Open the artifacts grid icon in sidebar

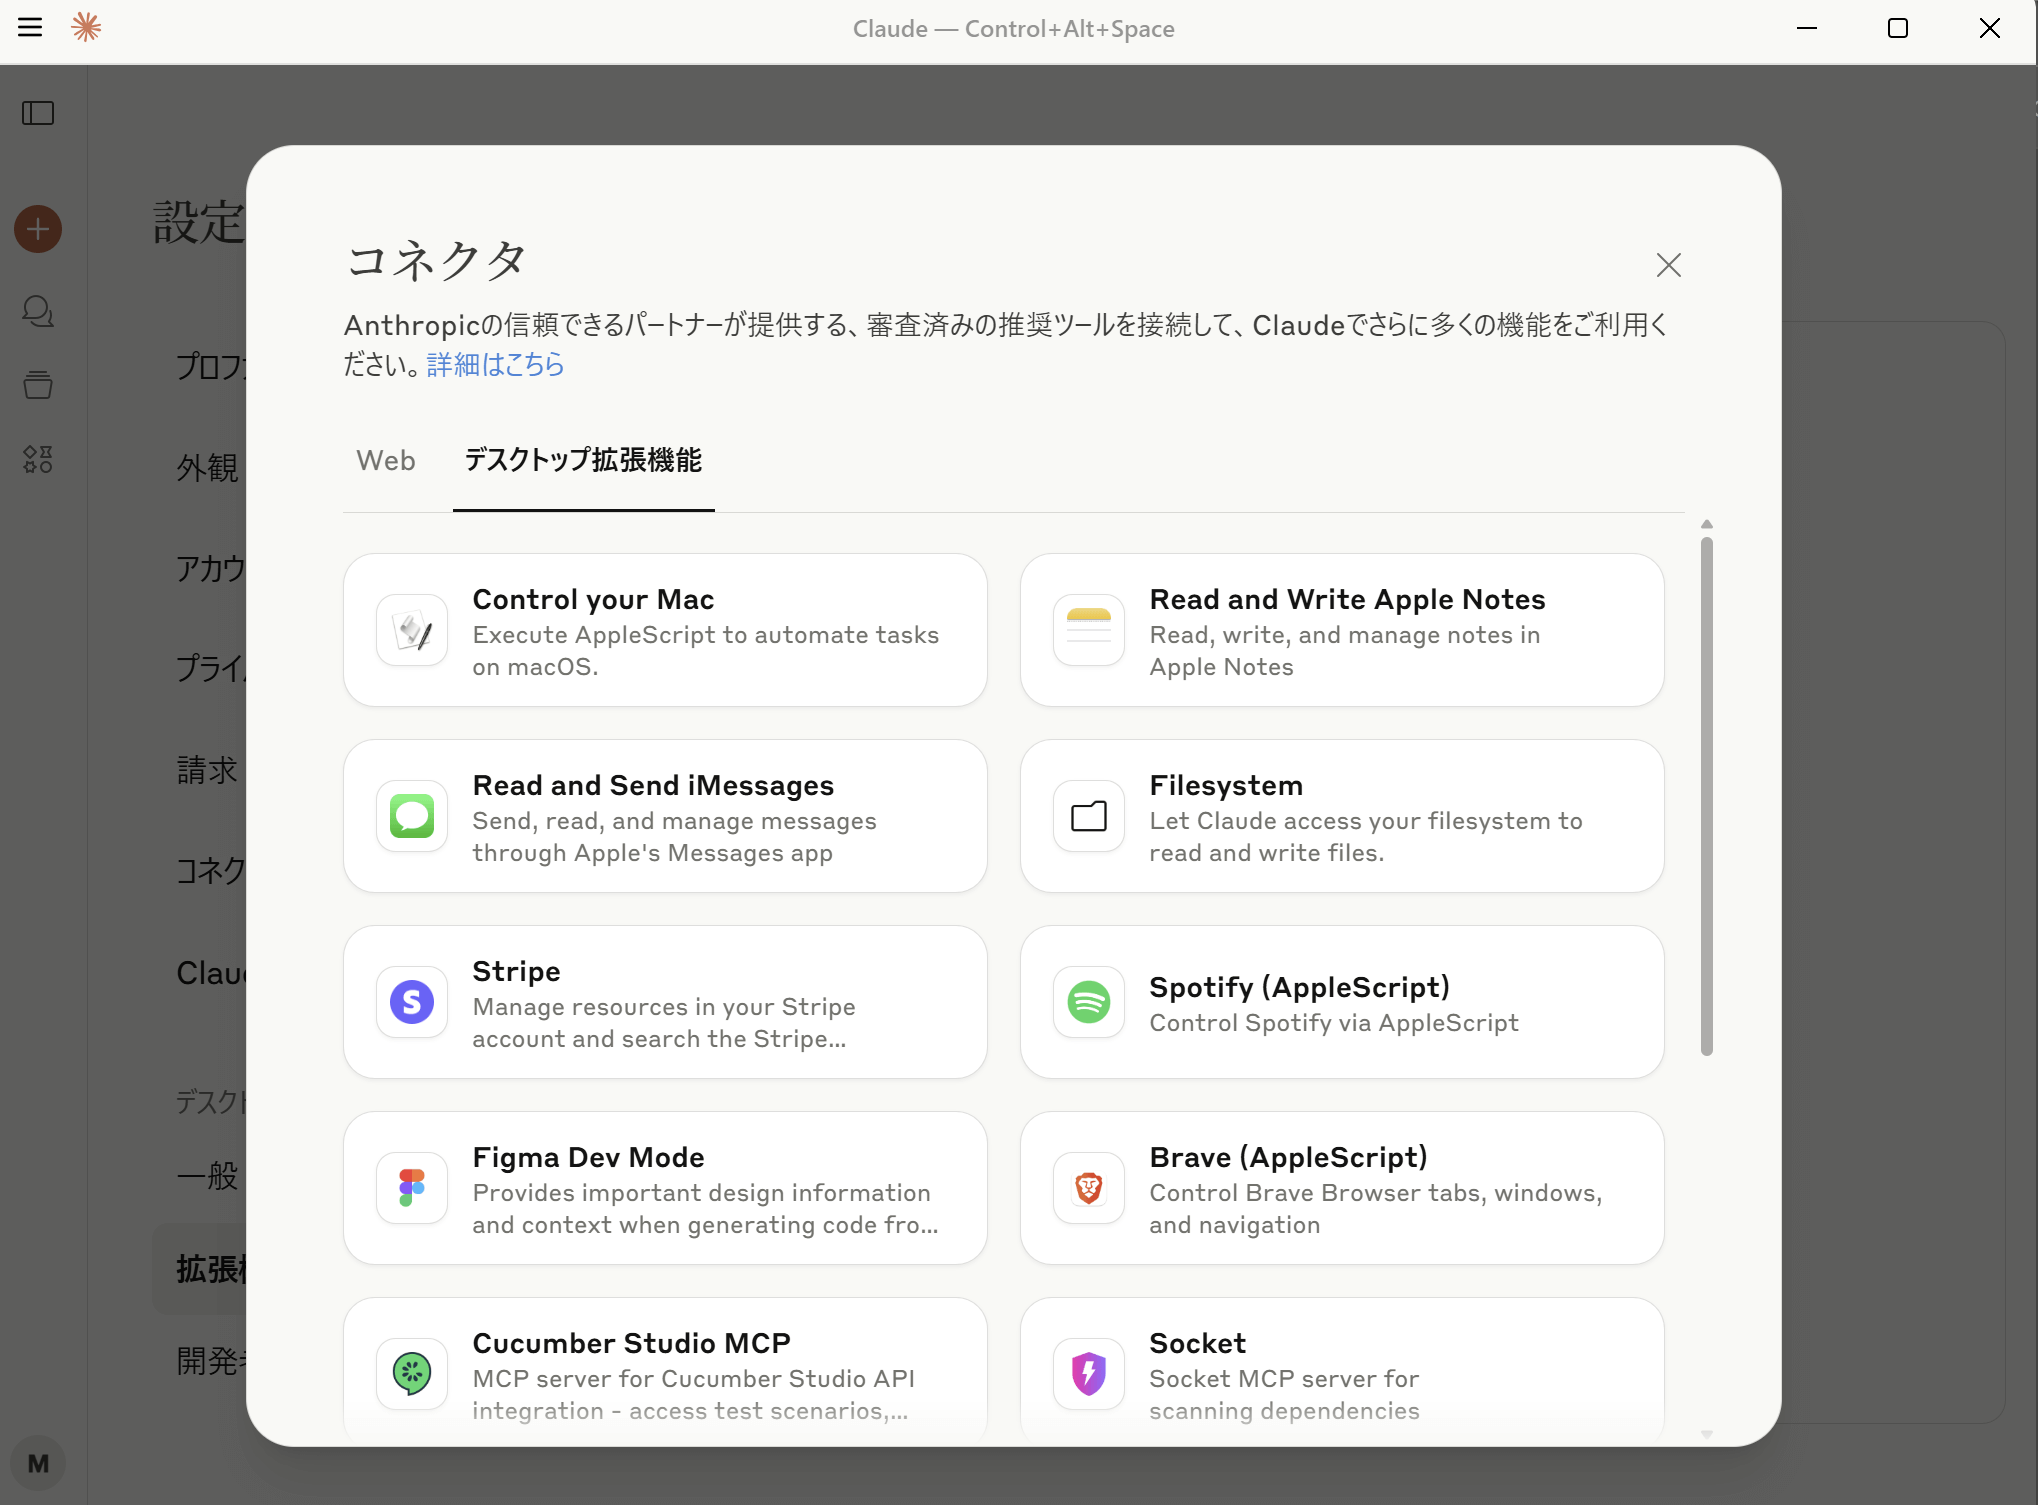point(38,459)
